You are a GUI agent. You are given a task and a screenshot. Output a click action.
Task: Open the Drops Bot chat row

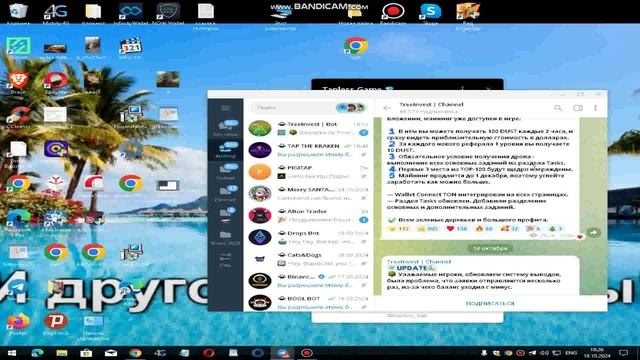(x=309, y=237)
